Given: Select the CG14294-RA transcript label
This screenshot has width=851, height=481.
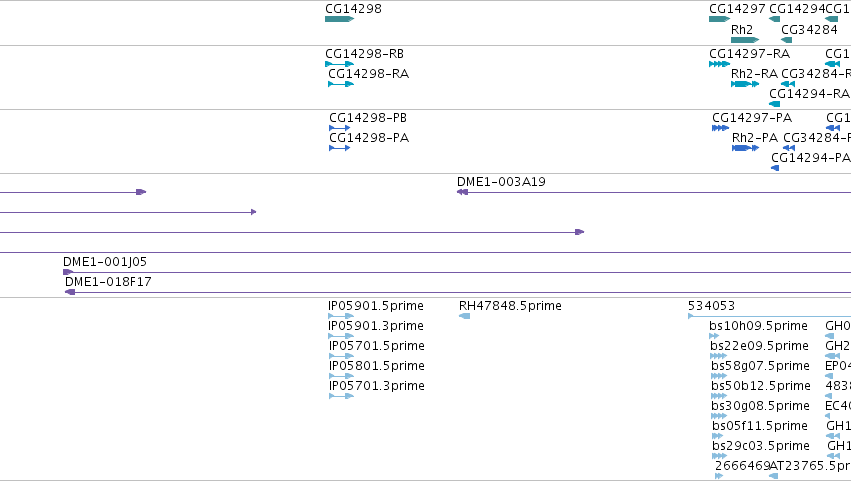Looking at the screenshot, I should 809,94.
